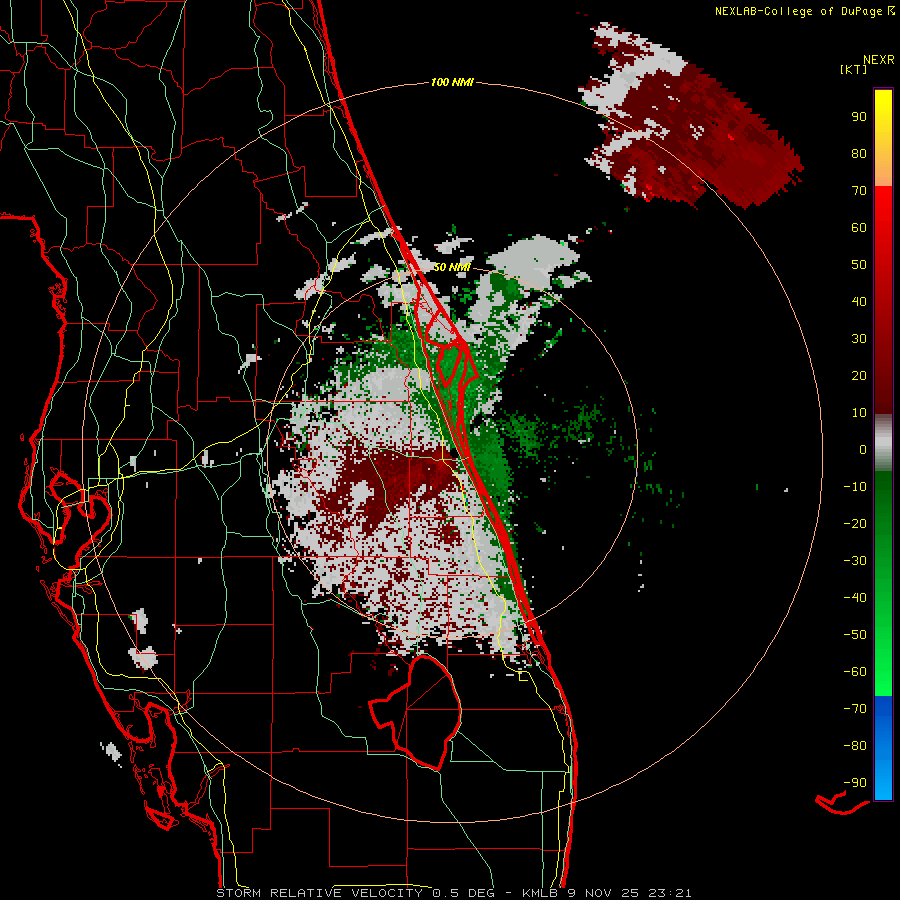Click the -40 value on velocity scale

pyautogui.click(x=855, y=598)
